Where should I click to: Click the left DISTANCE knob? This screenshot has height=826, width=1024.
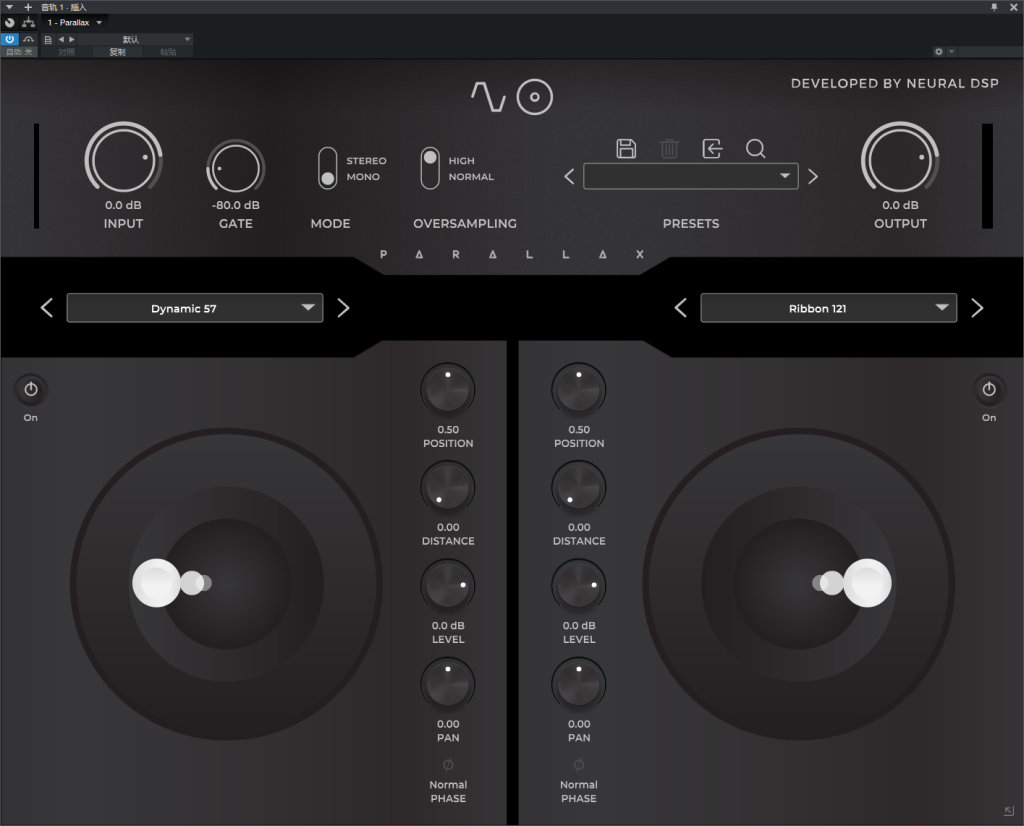pos(447,488)
